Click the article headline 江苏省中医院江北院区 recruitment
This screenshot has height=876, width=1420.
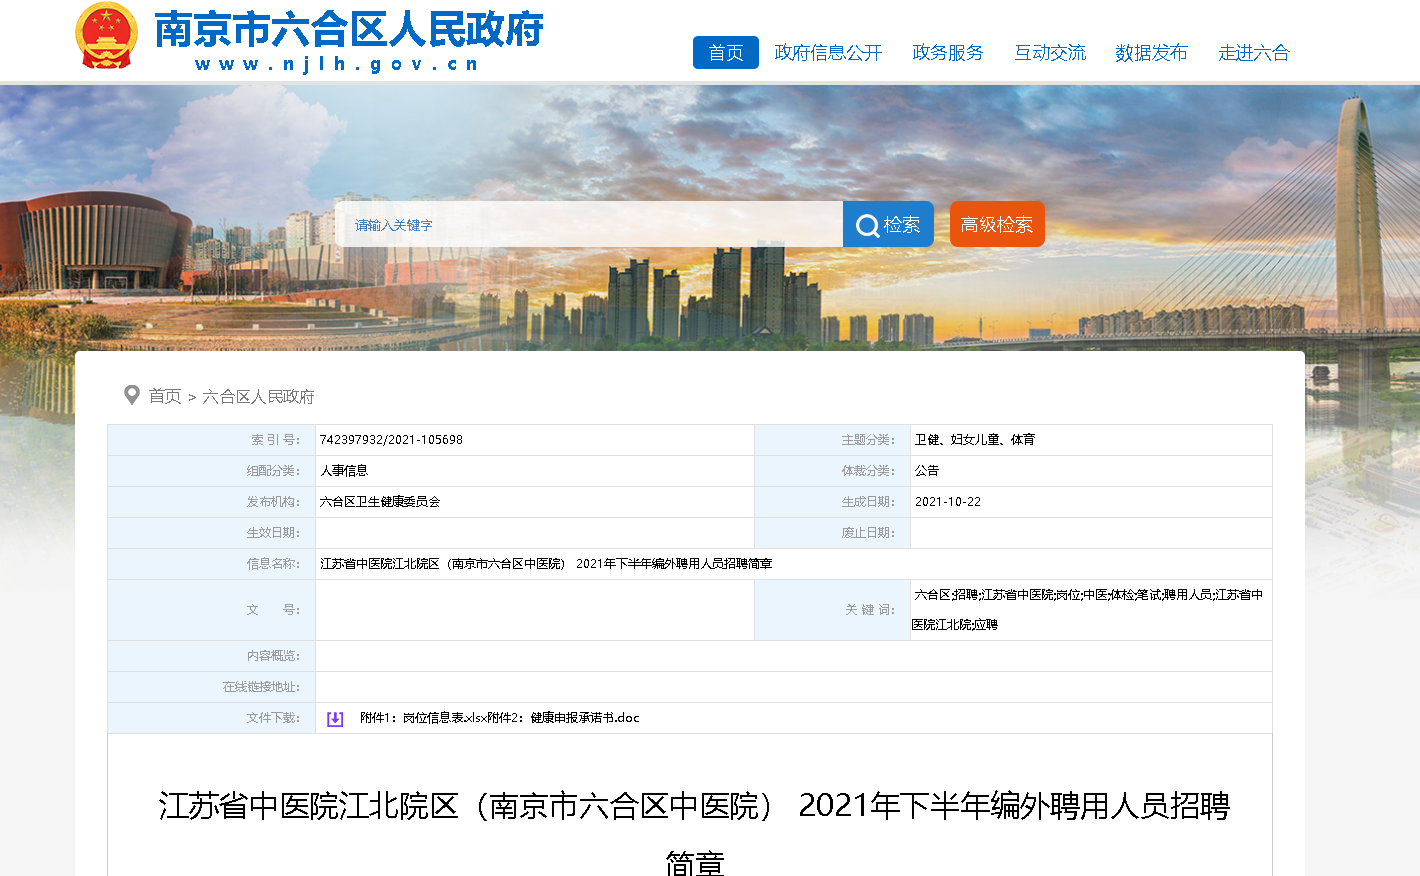[x=694, y=832]
